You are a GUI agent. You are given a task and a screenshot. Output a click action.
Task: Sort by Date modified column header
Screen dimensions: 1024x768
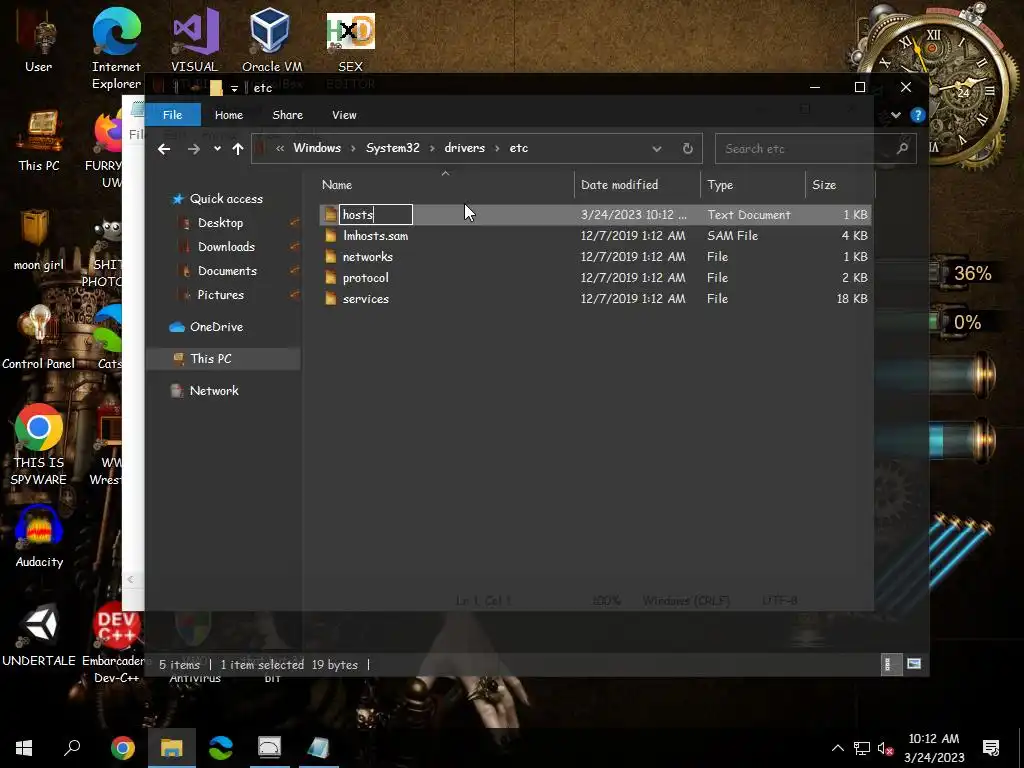click(637, 185)
